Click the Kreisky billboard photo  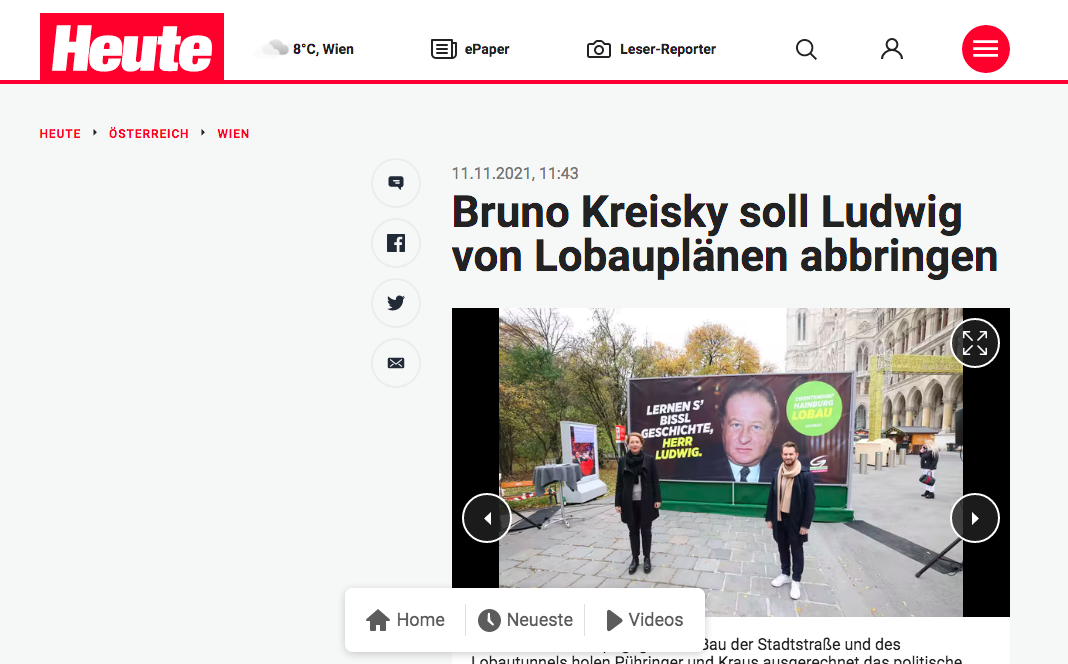click(x=731, y=462)
